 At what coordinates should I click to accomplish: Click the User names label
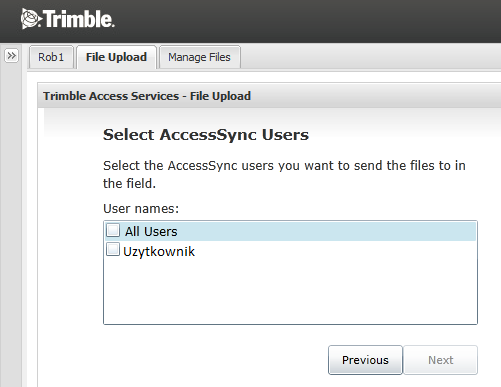[x=141, y=209]
